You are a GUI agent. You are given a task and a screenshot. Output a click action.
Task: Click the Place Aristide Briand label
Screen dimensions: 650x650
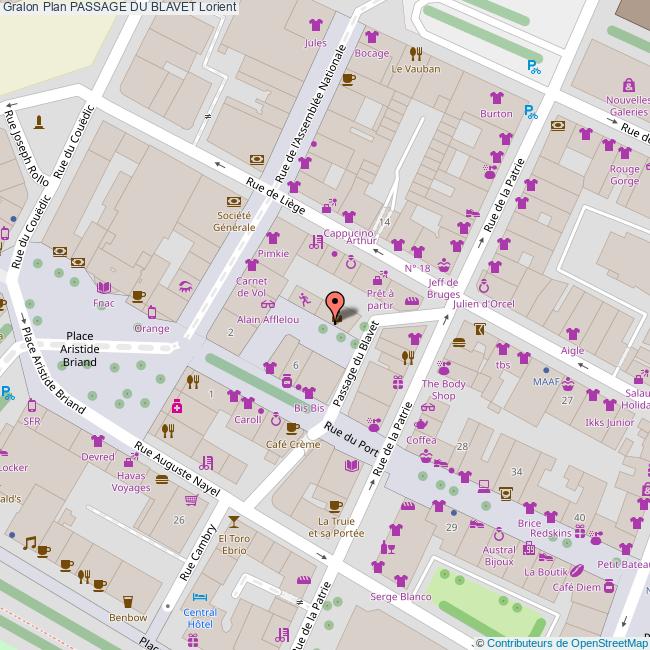pos(80,349)
